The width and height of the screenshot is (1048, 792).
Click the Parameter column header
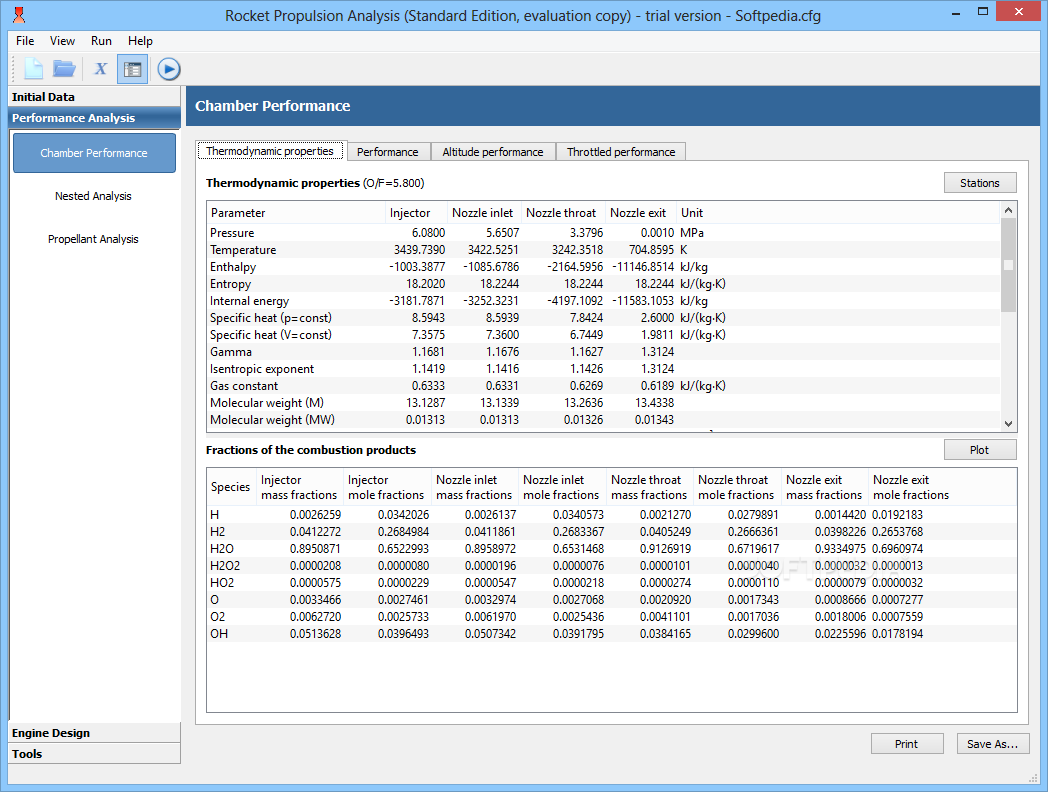coord(296,213)
